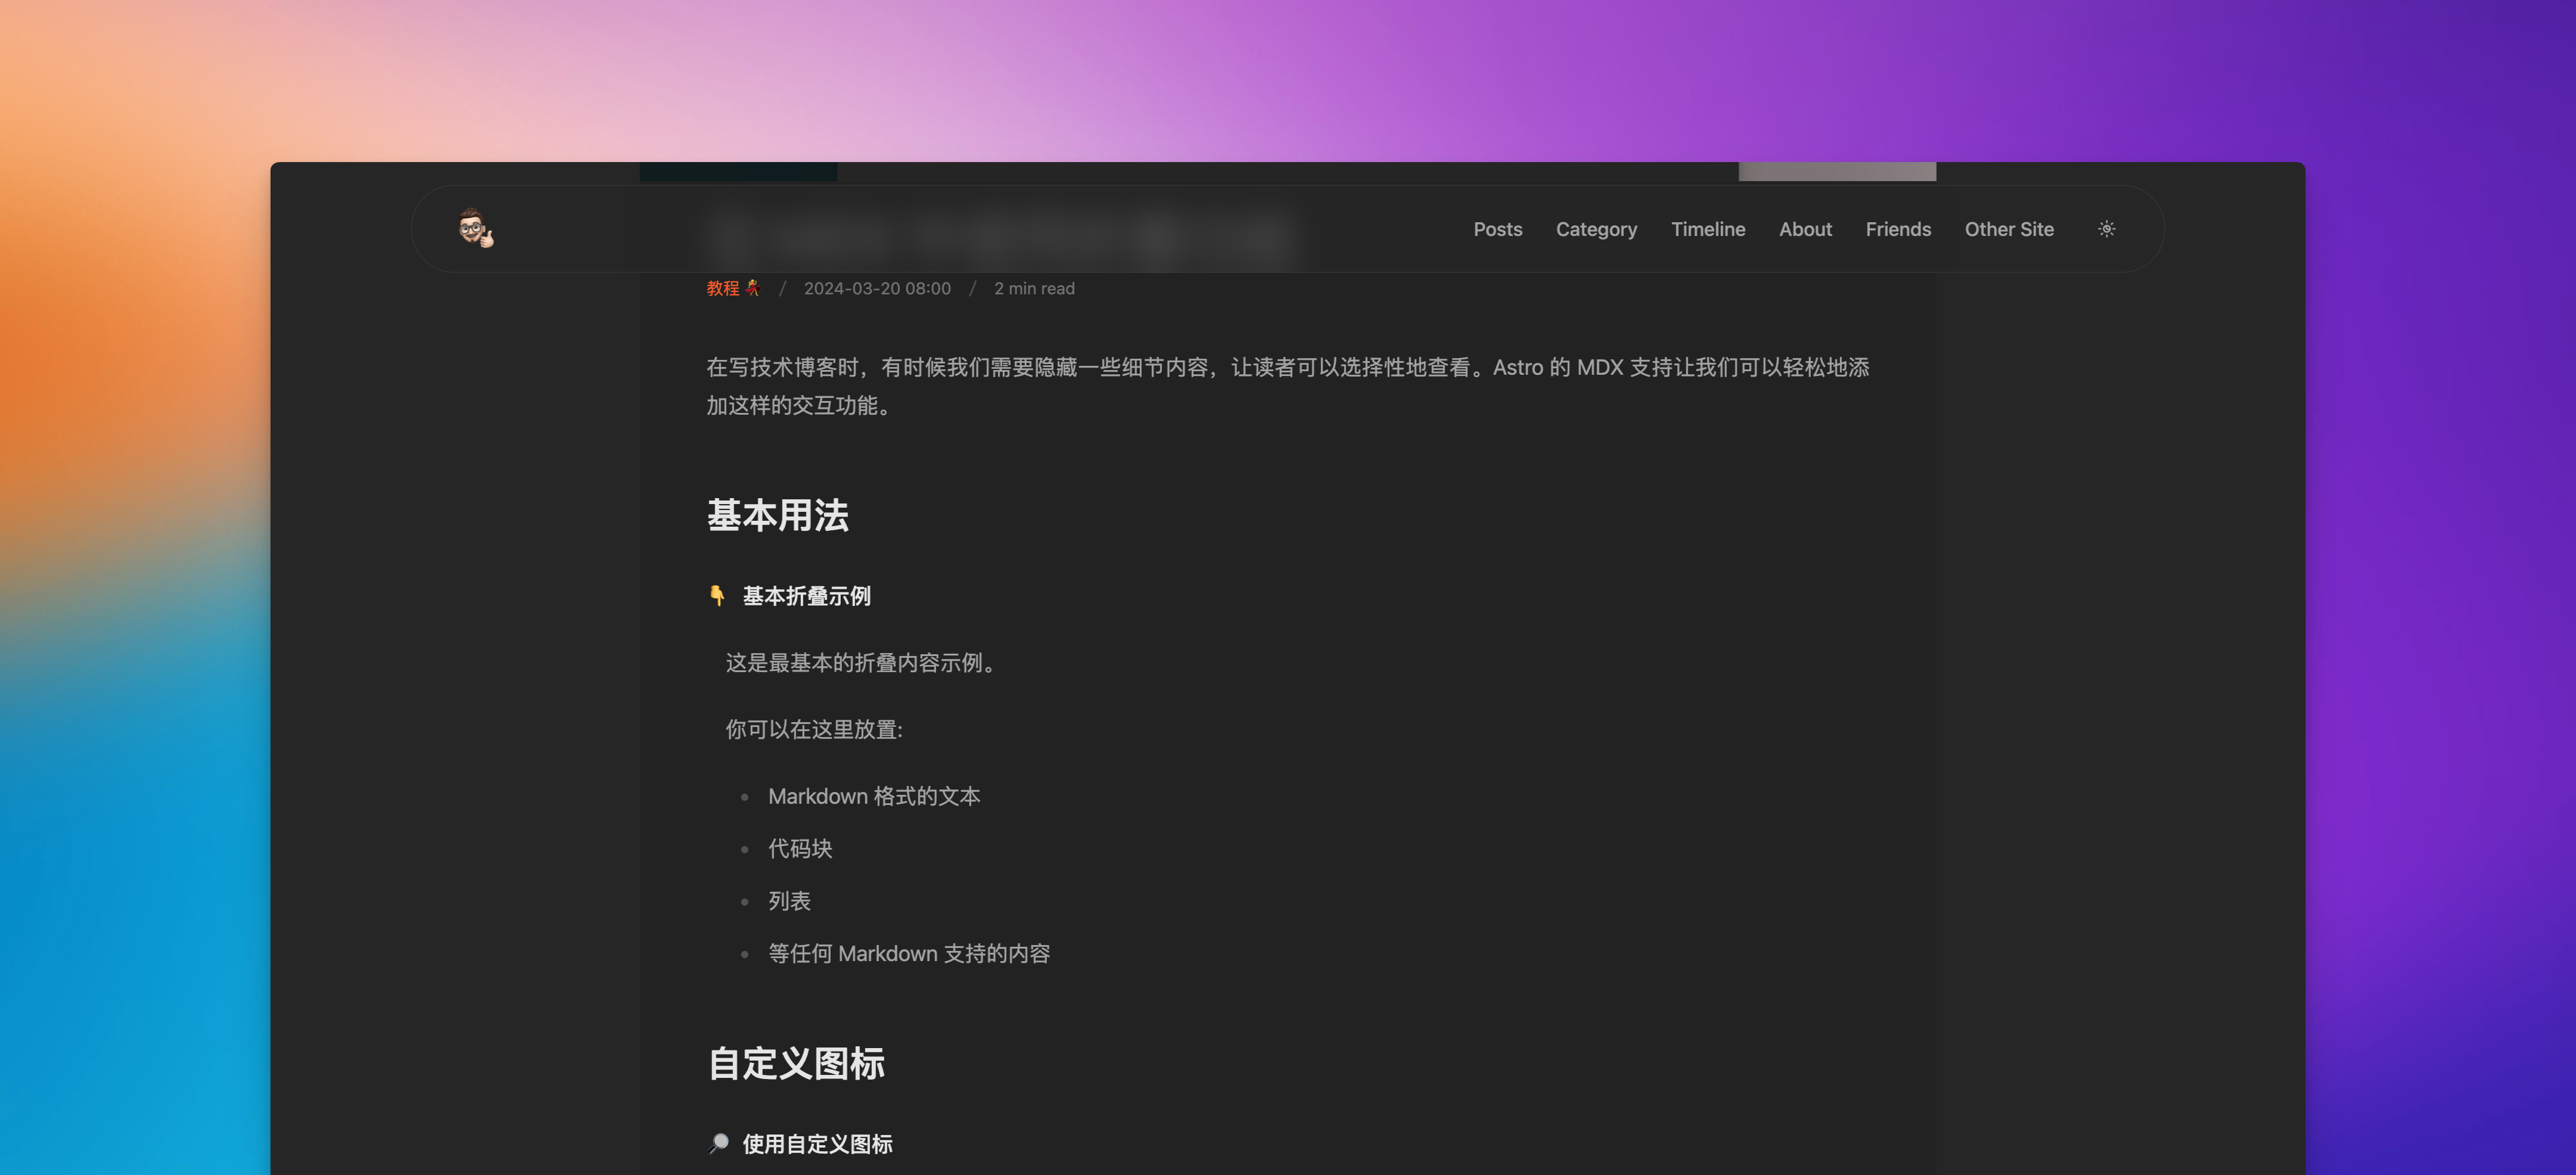Click the magnifier icon beside 使用自定义图标
The height and width of the screenshot is (1175, 2576).
[x=718, y=1144]
